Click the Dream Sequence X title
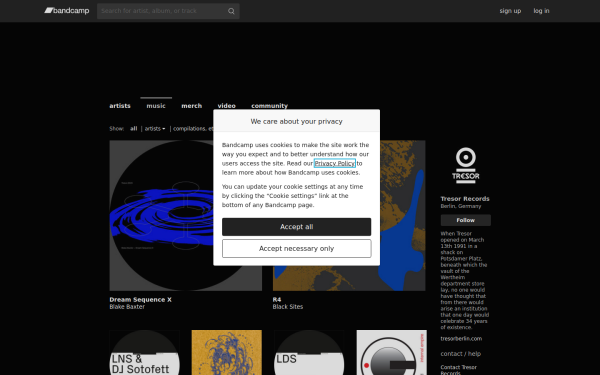 pyautogui.click(x=140, y=300)
